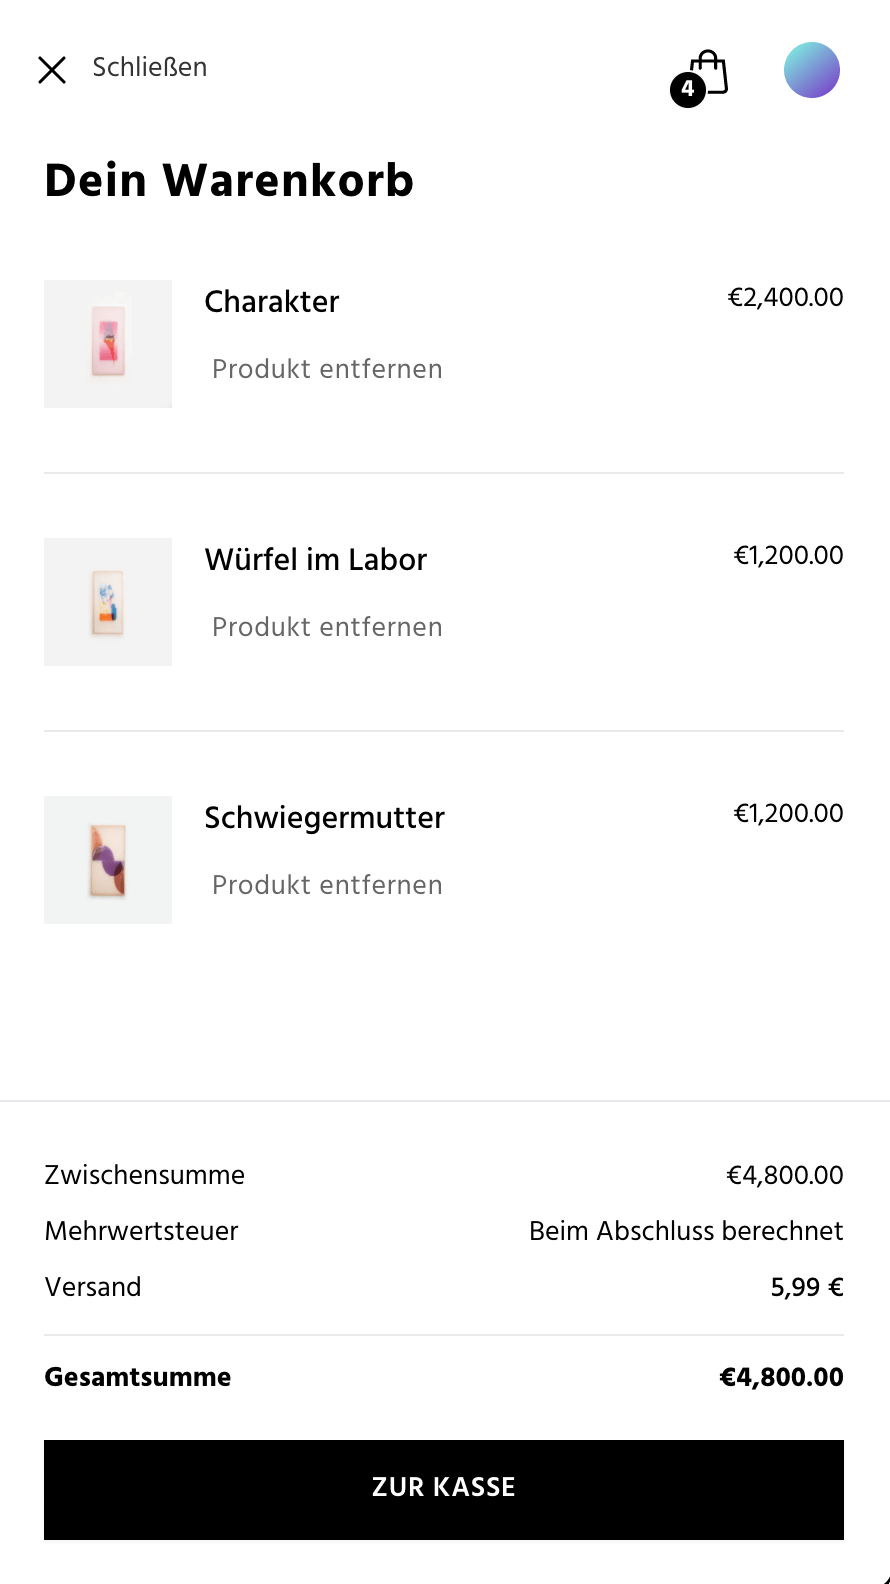Open the Schwiegermutter artwork thumbnail
The image size is (890, 1584).
coord(108,860)
